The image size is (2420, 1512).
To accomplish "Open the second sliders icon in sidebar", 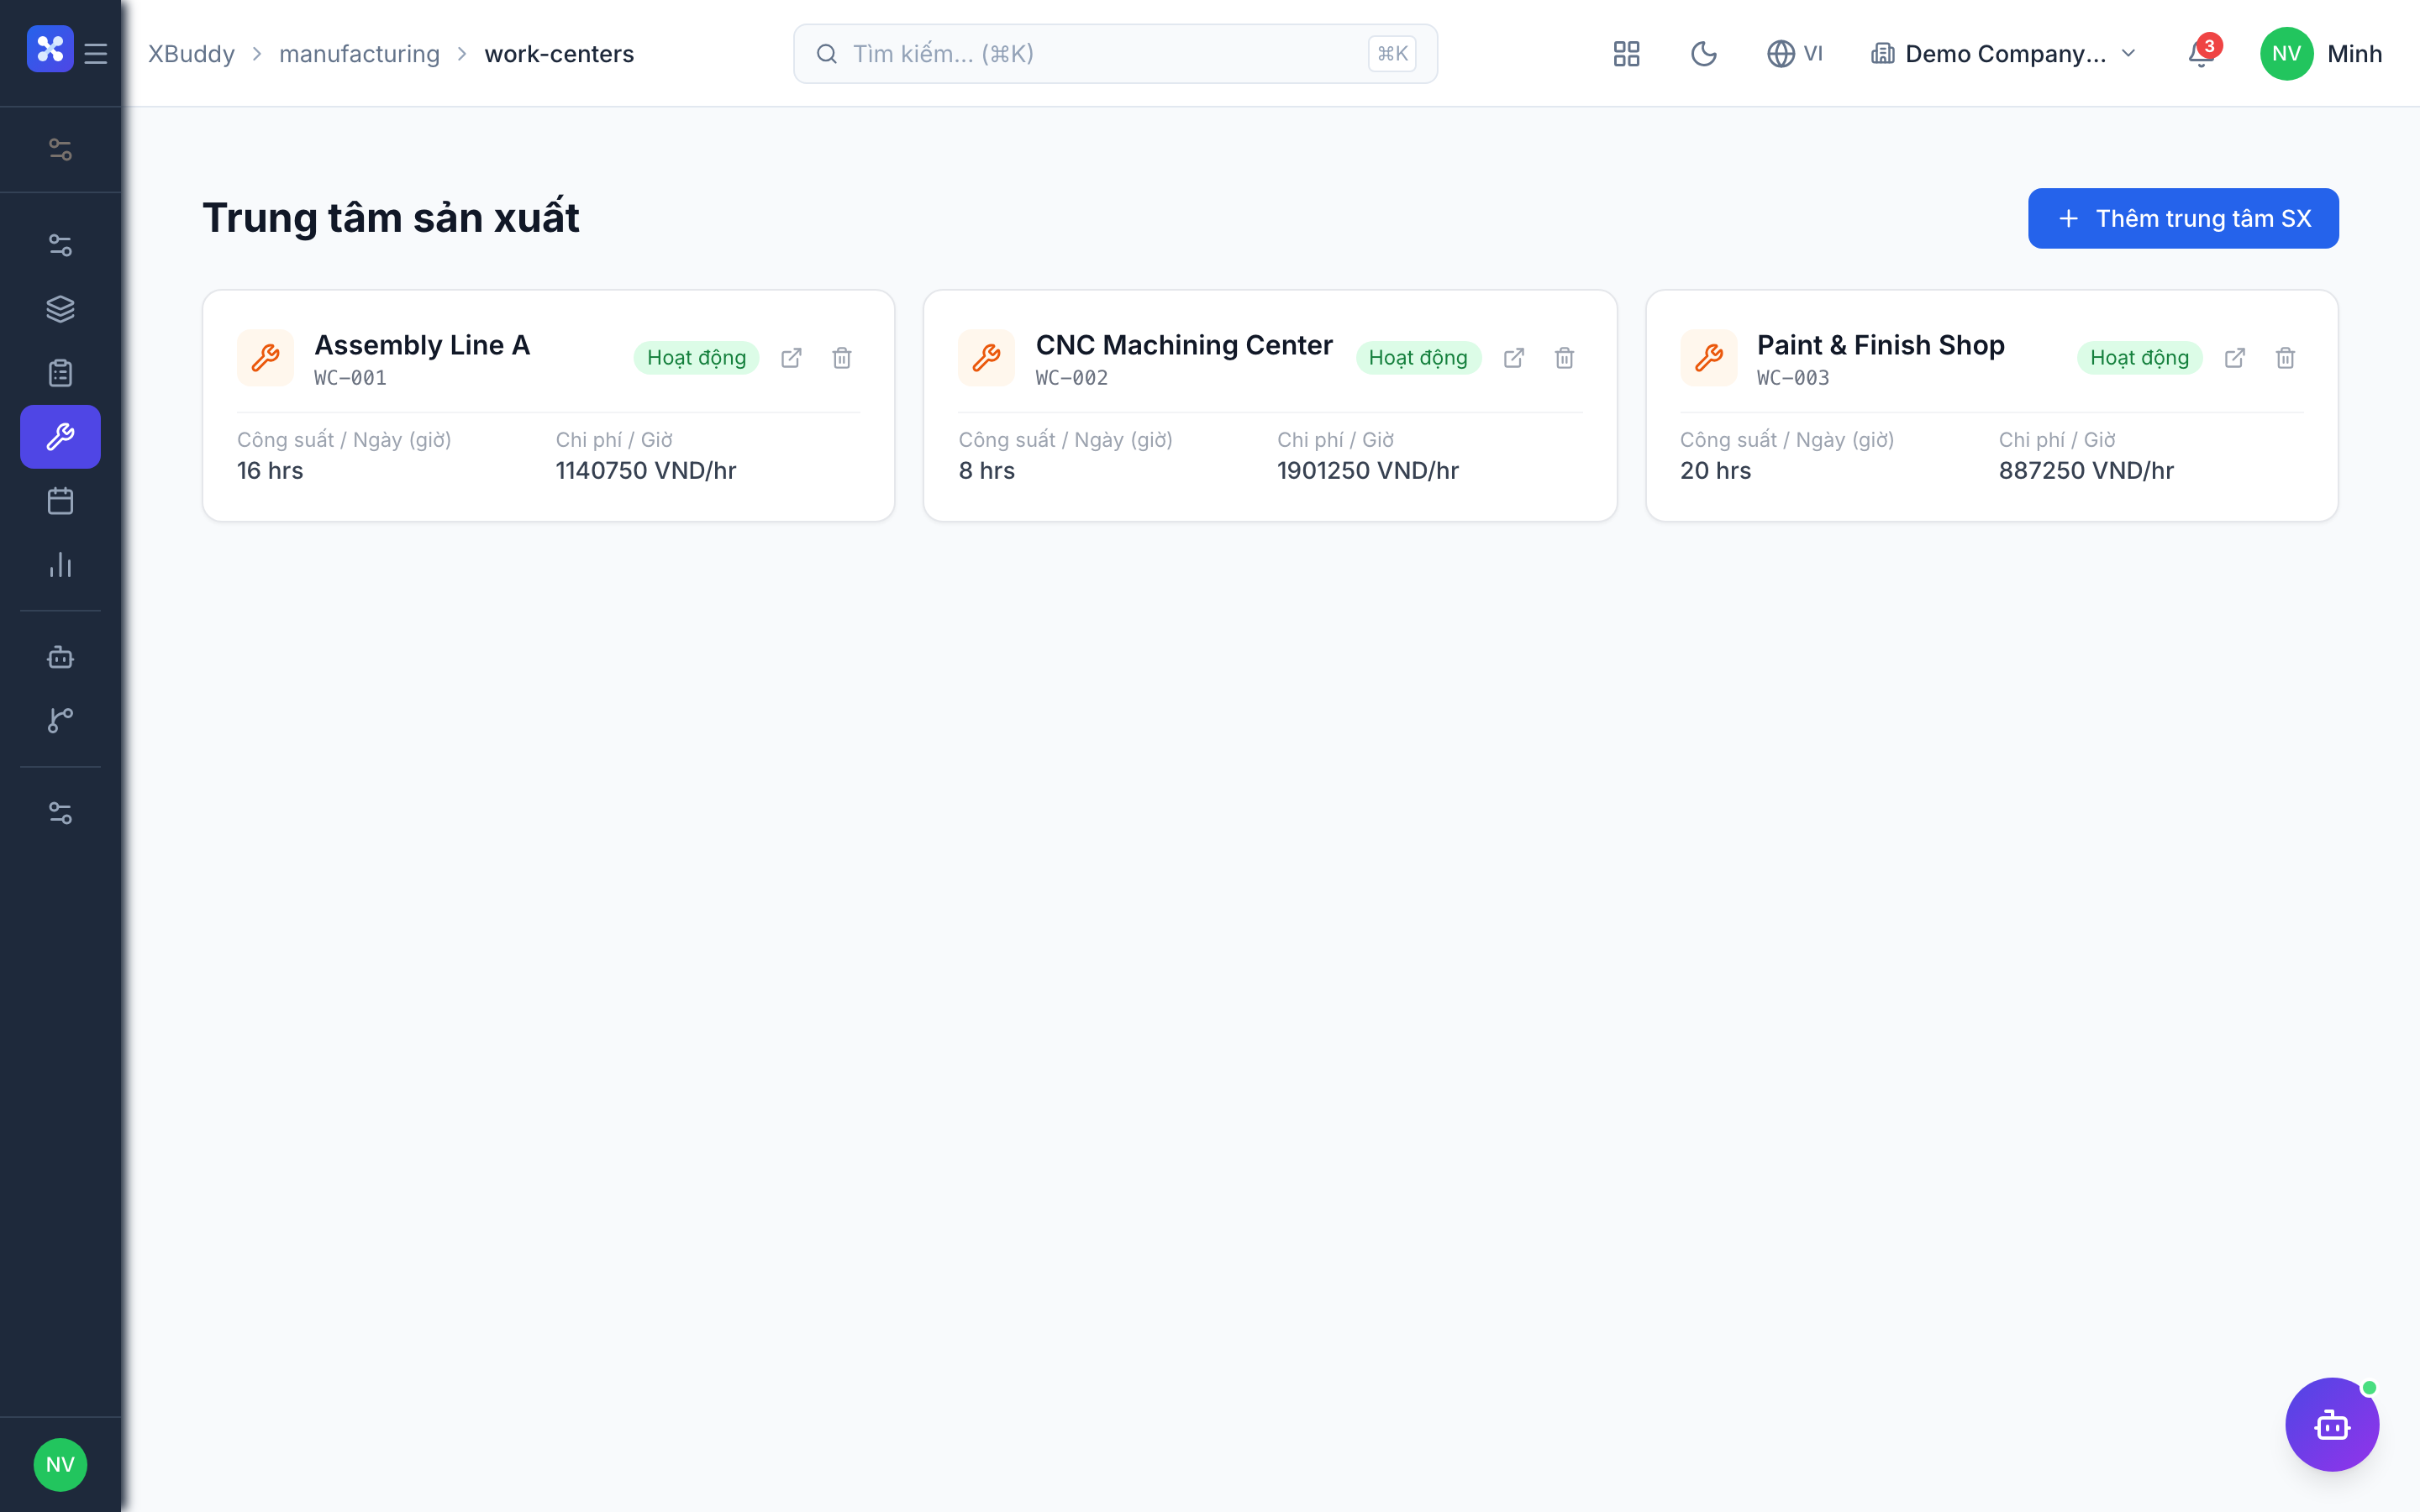I will click(60, 245).
